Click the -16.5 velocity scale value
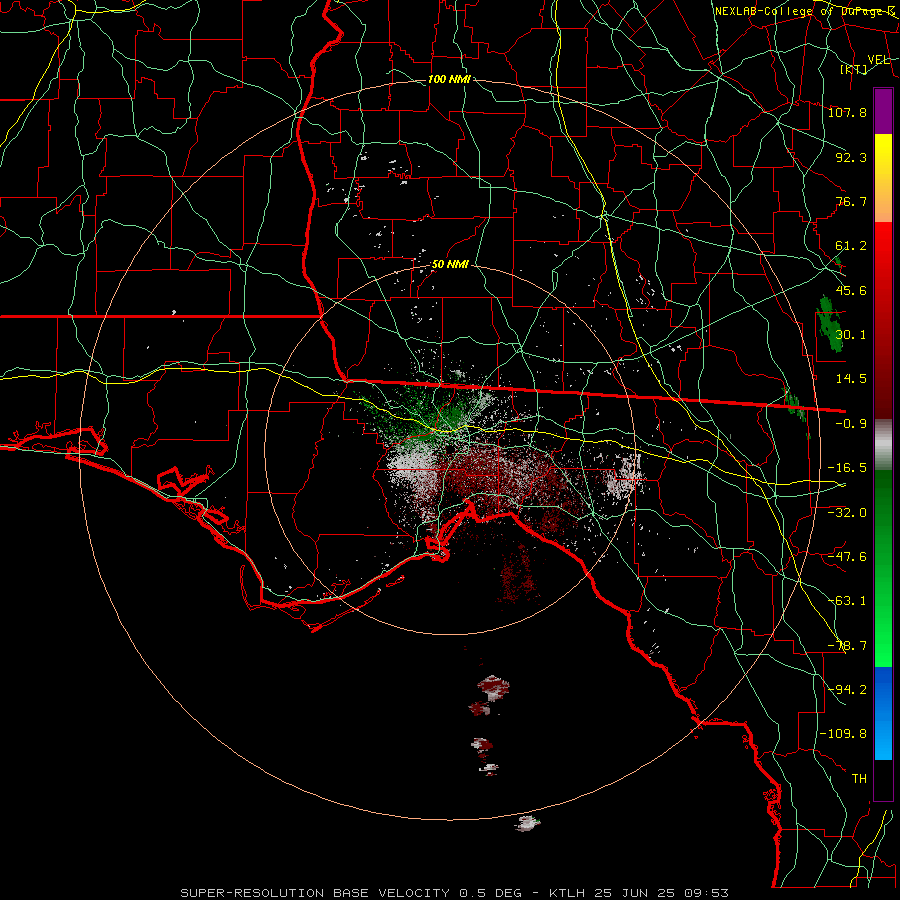 (x=847, y=468)
